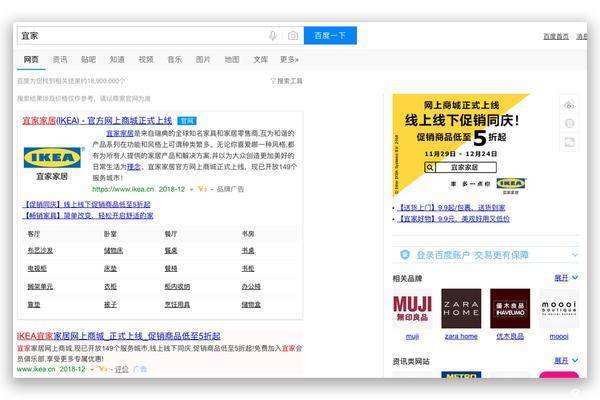Open the 宜家家居(IKEA) official store result title
The image size is (600, 400).
97,119
